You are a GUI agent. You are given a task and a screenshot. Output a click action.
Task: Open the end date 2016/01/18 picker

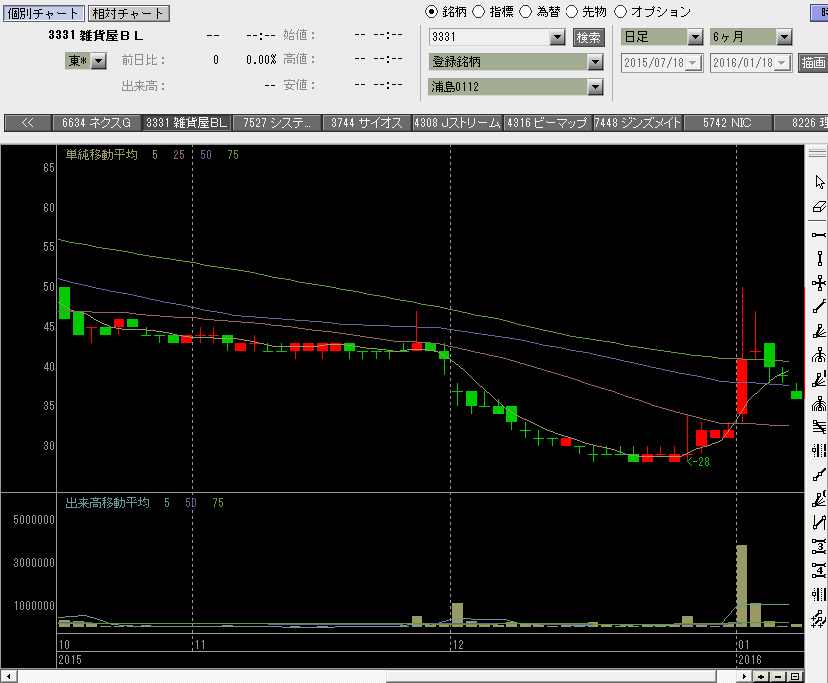pyautogui.click(x=783, y=63)
